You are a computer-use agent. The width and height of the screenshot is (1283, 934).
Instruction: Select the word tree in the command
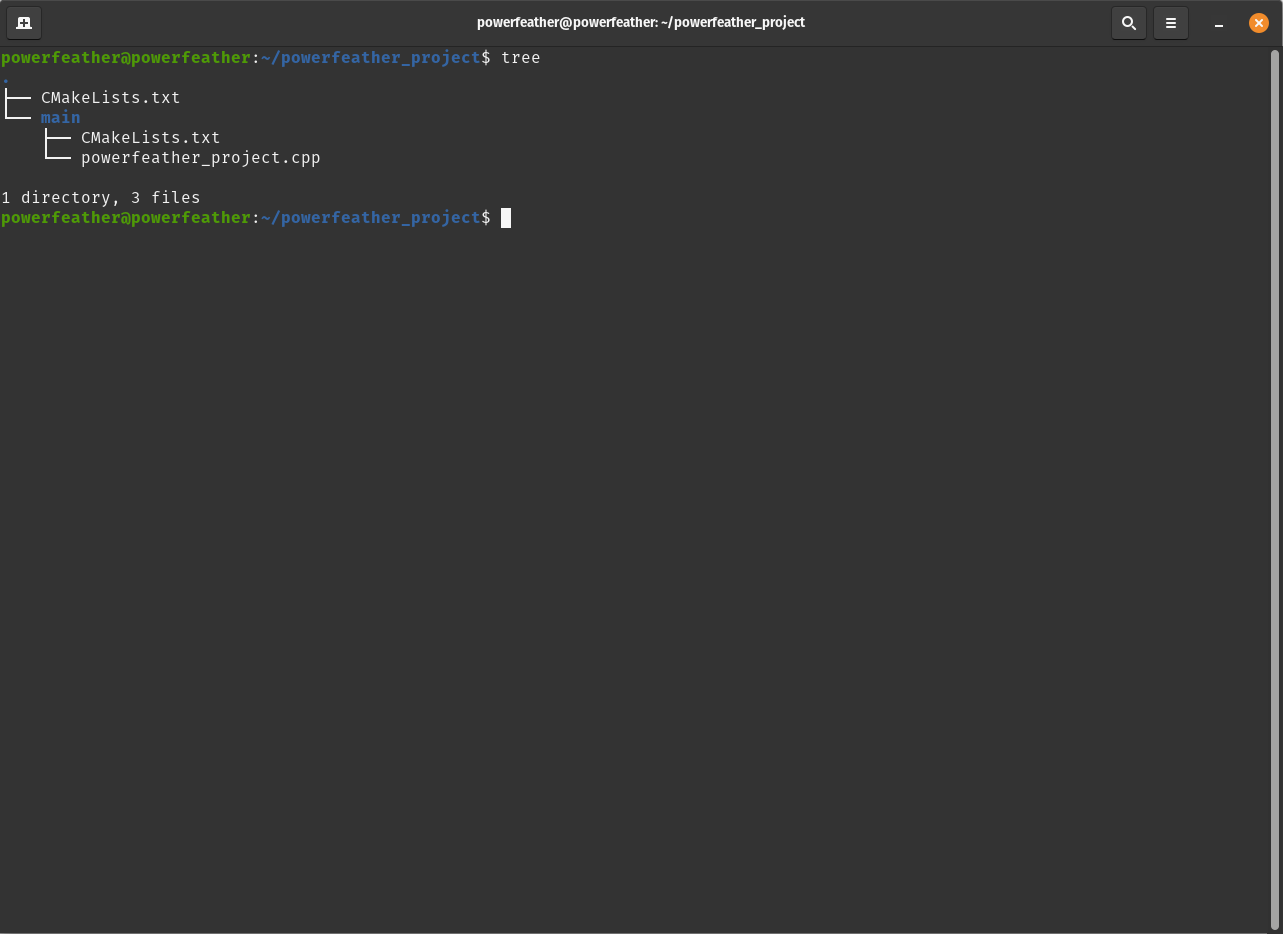coord(521,57)
